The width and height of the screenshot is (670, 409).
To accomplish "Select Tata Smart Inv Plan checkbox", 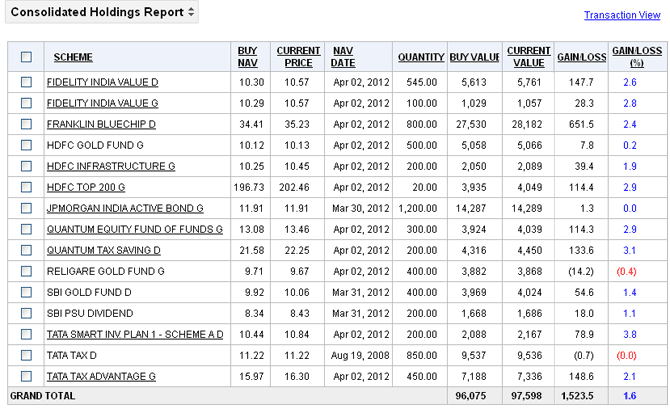I will (x=26, y=334).
